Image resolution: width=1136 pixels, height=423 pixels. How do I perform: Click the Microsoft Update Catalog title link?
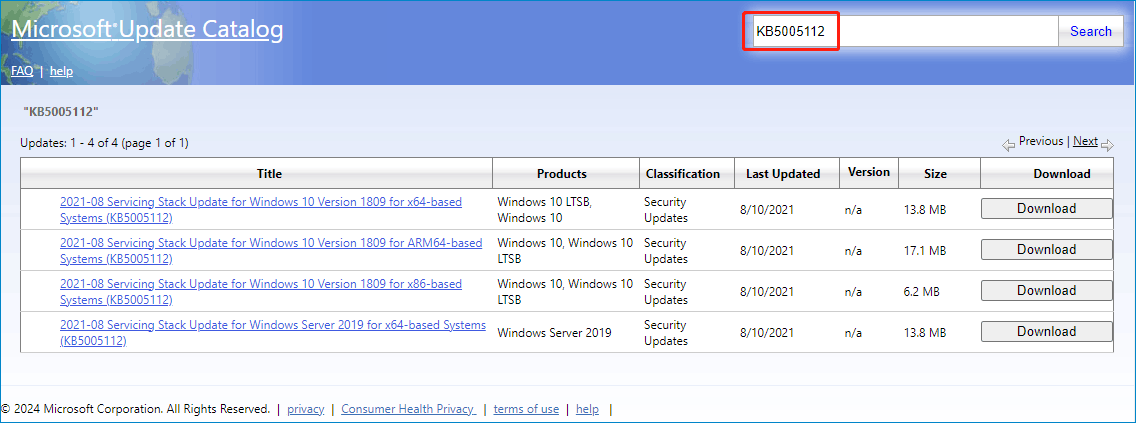[x=147, y=30]
